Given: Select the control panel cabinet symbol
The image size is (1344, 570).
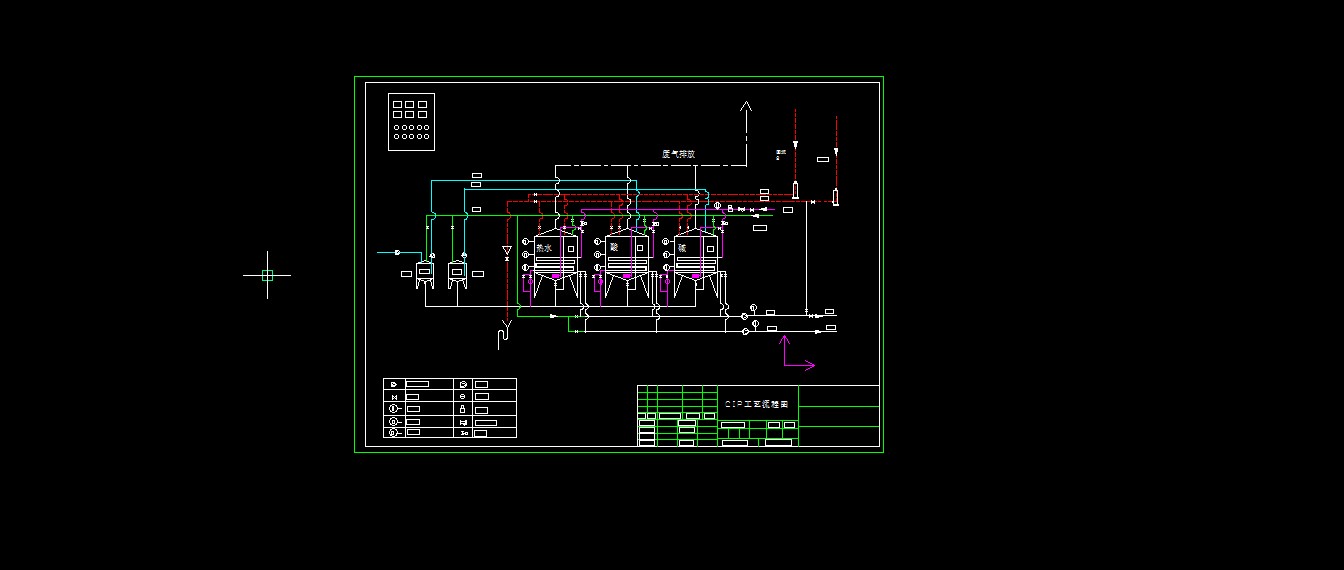Looking at the screenshot, I should tap(412, 122).
